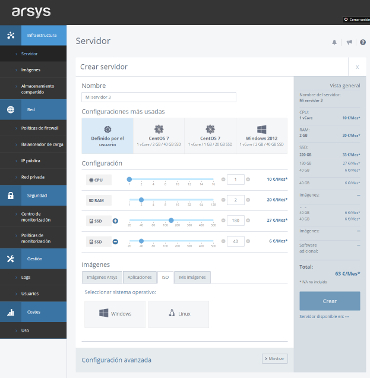The image size is (370, 378).
Task: Click the padlock icon beside Seguridad
Action: (x=11, y=196)
